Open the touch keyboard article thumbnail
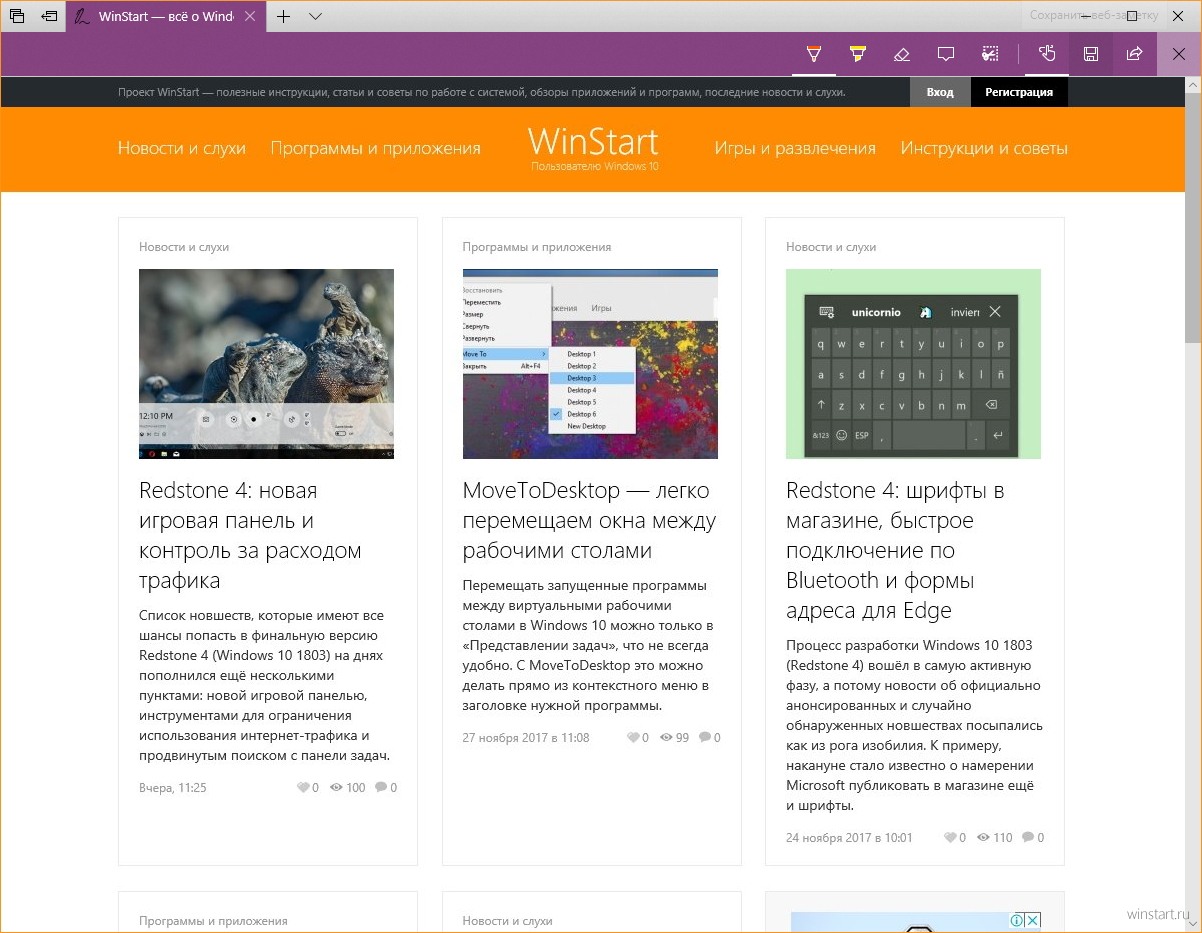Viewport: 1202px width, 933px height. tap(913, 364)
